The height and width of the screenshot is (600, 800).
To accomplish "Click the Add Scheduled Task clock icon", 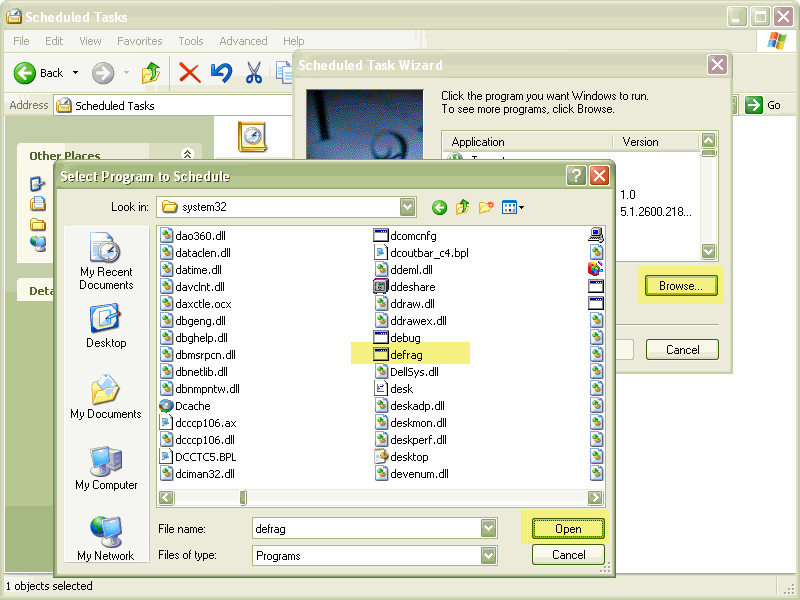I will click(252, 137).
